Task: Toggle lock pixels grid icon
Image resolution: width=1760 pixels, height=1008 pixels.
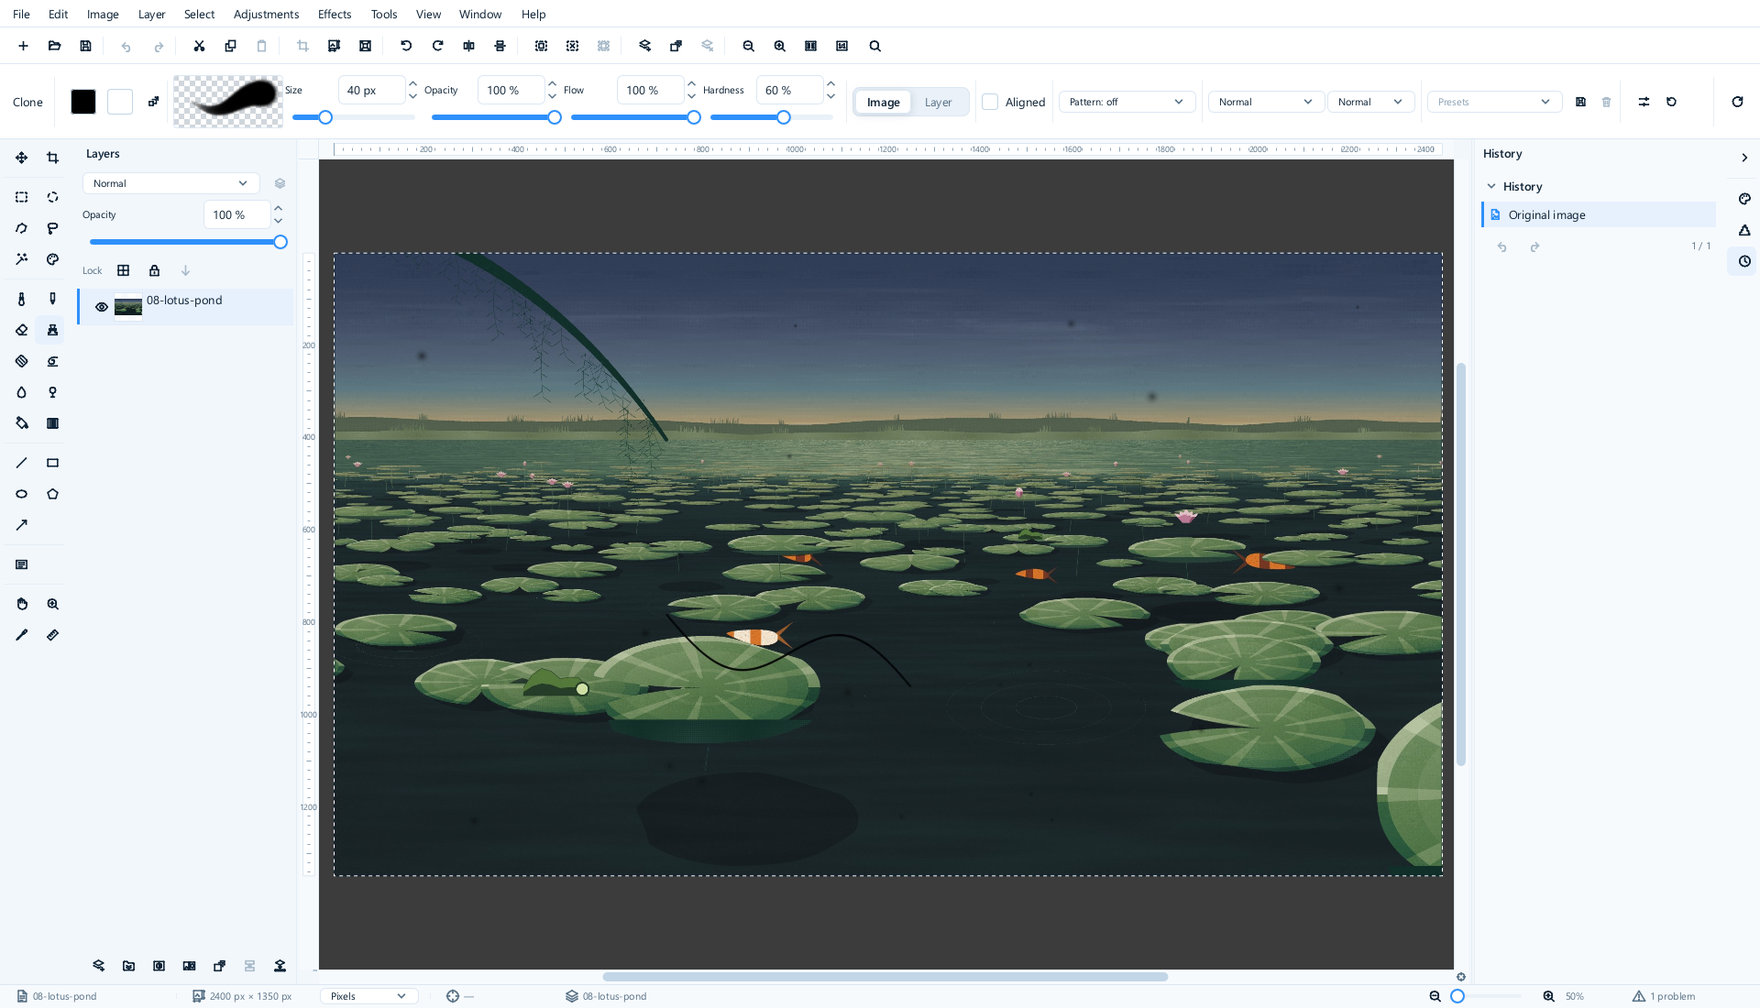Action: point(123,270)
